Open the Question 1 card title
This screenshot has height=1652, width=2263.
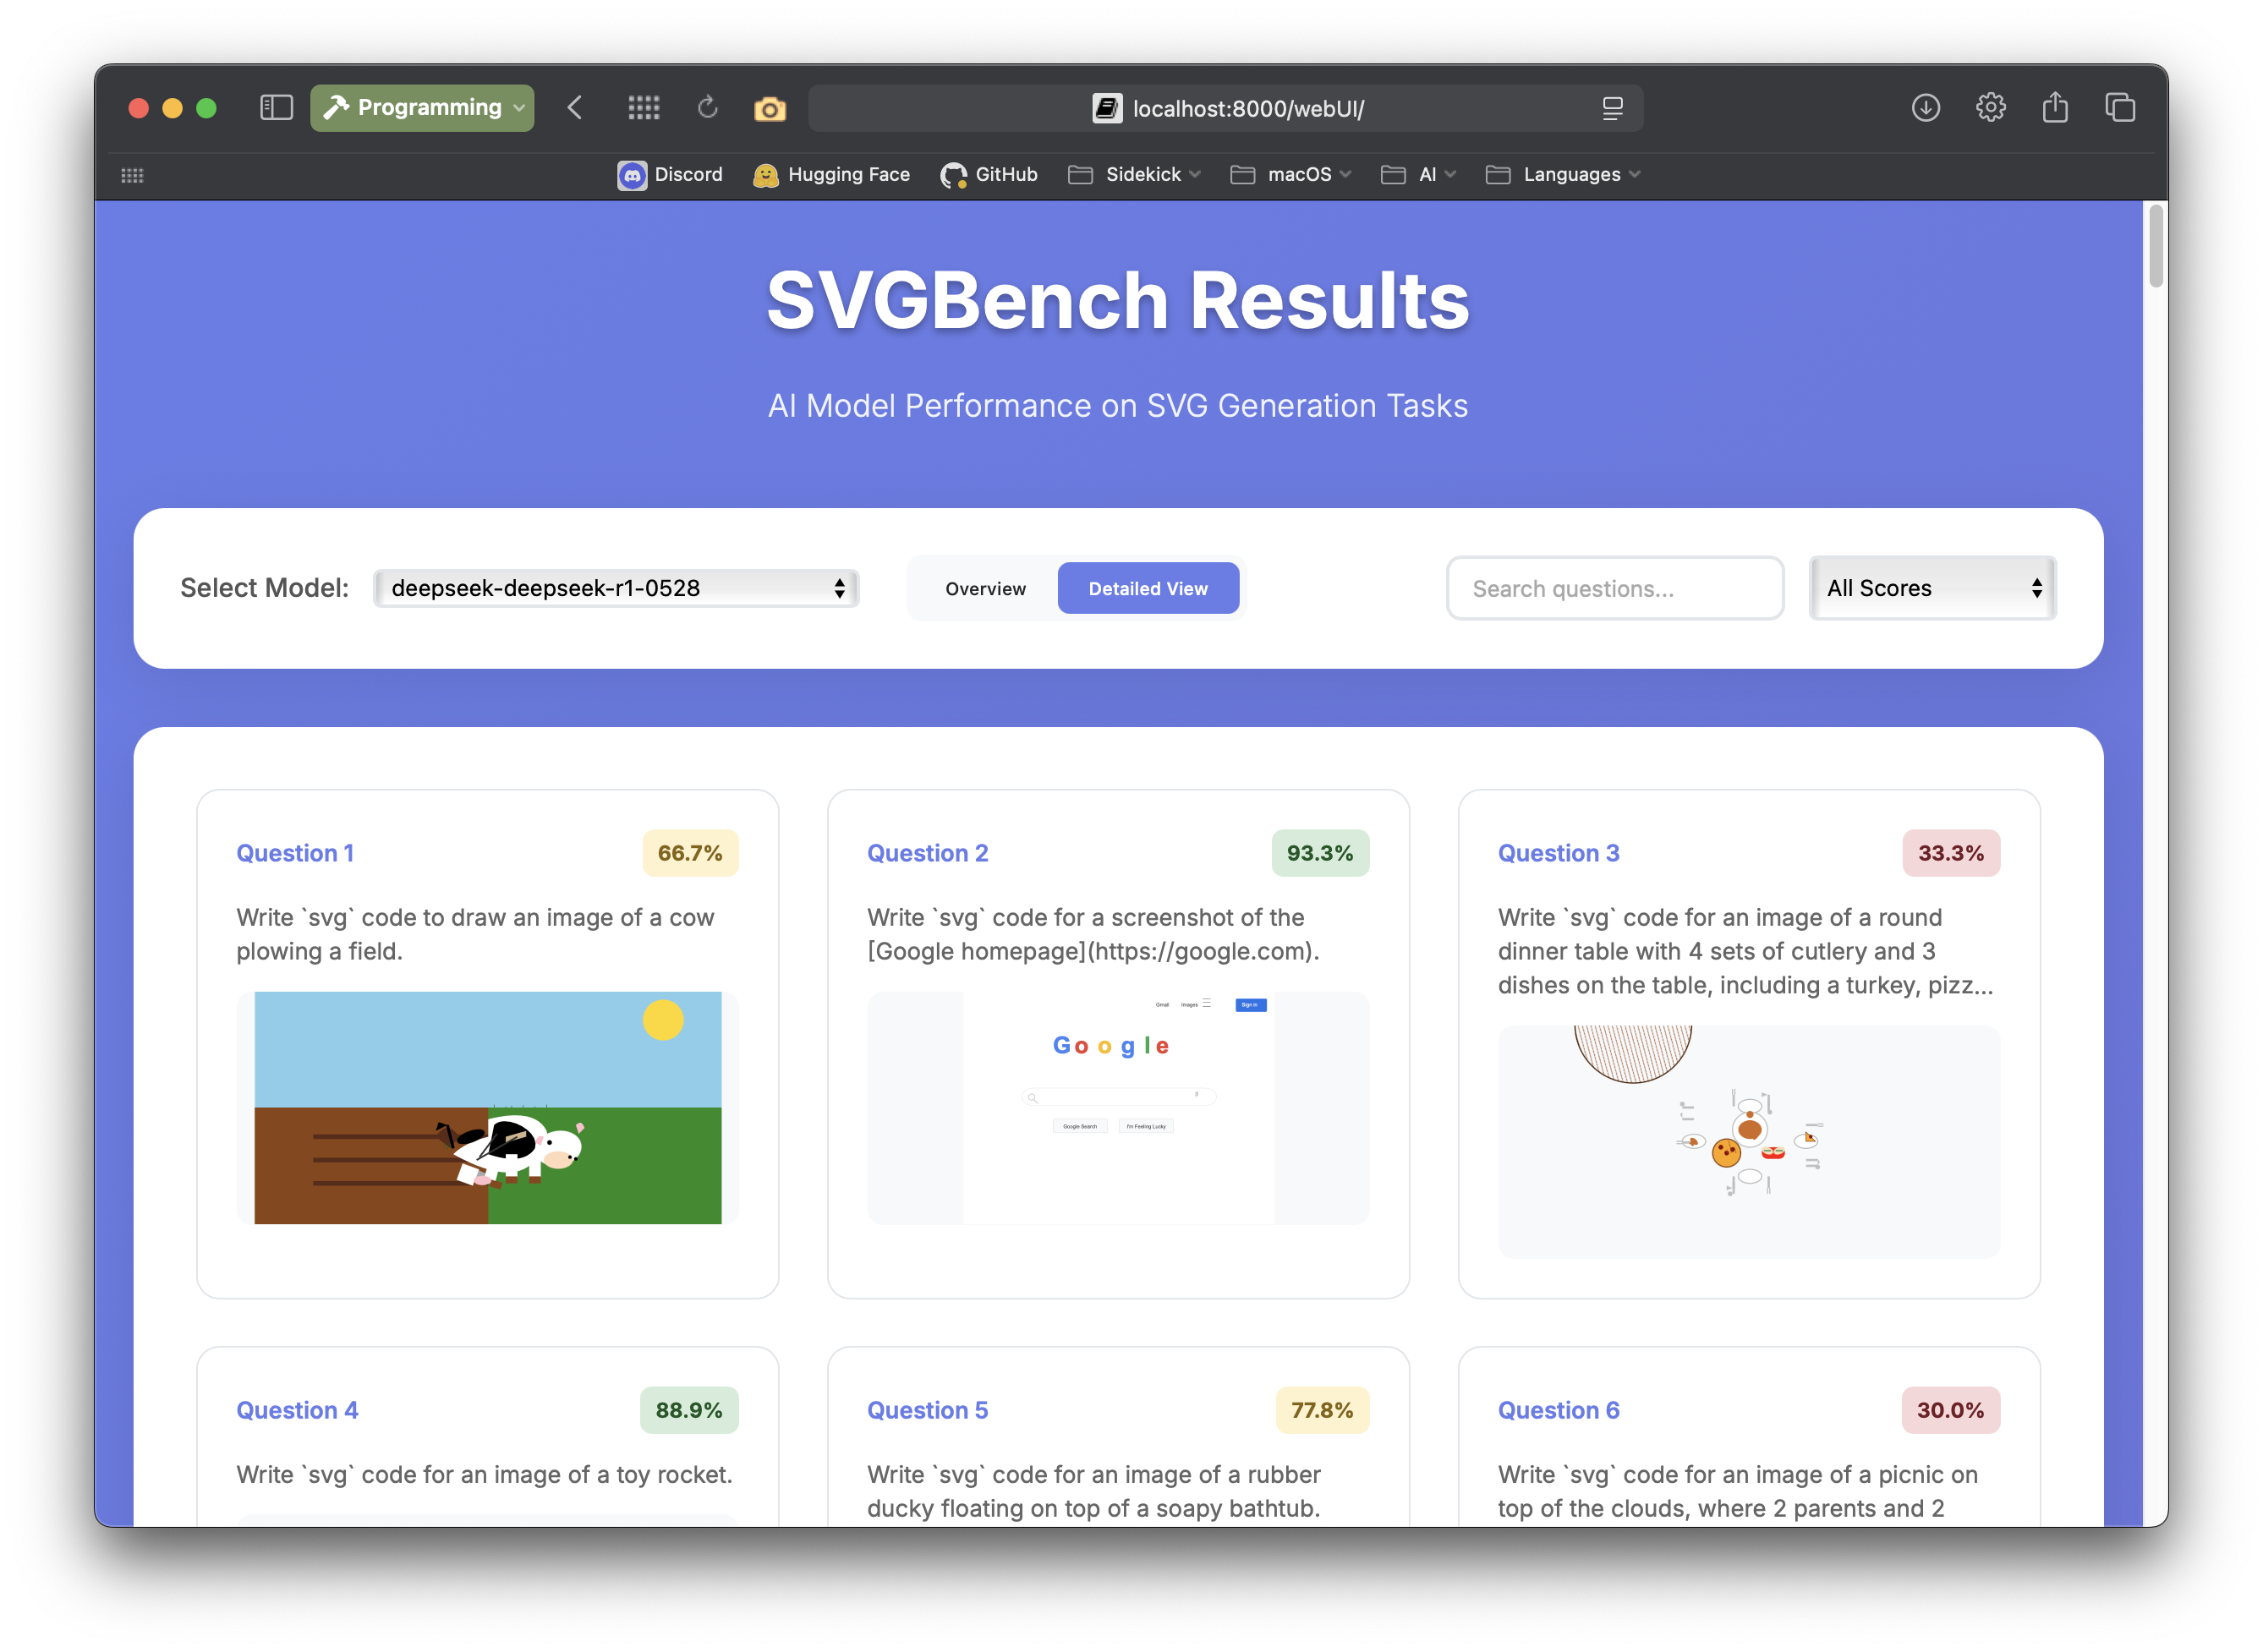click(x=295, y=853)
